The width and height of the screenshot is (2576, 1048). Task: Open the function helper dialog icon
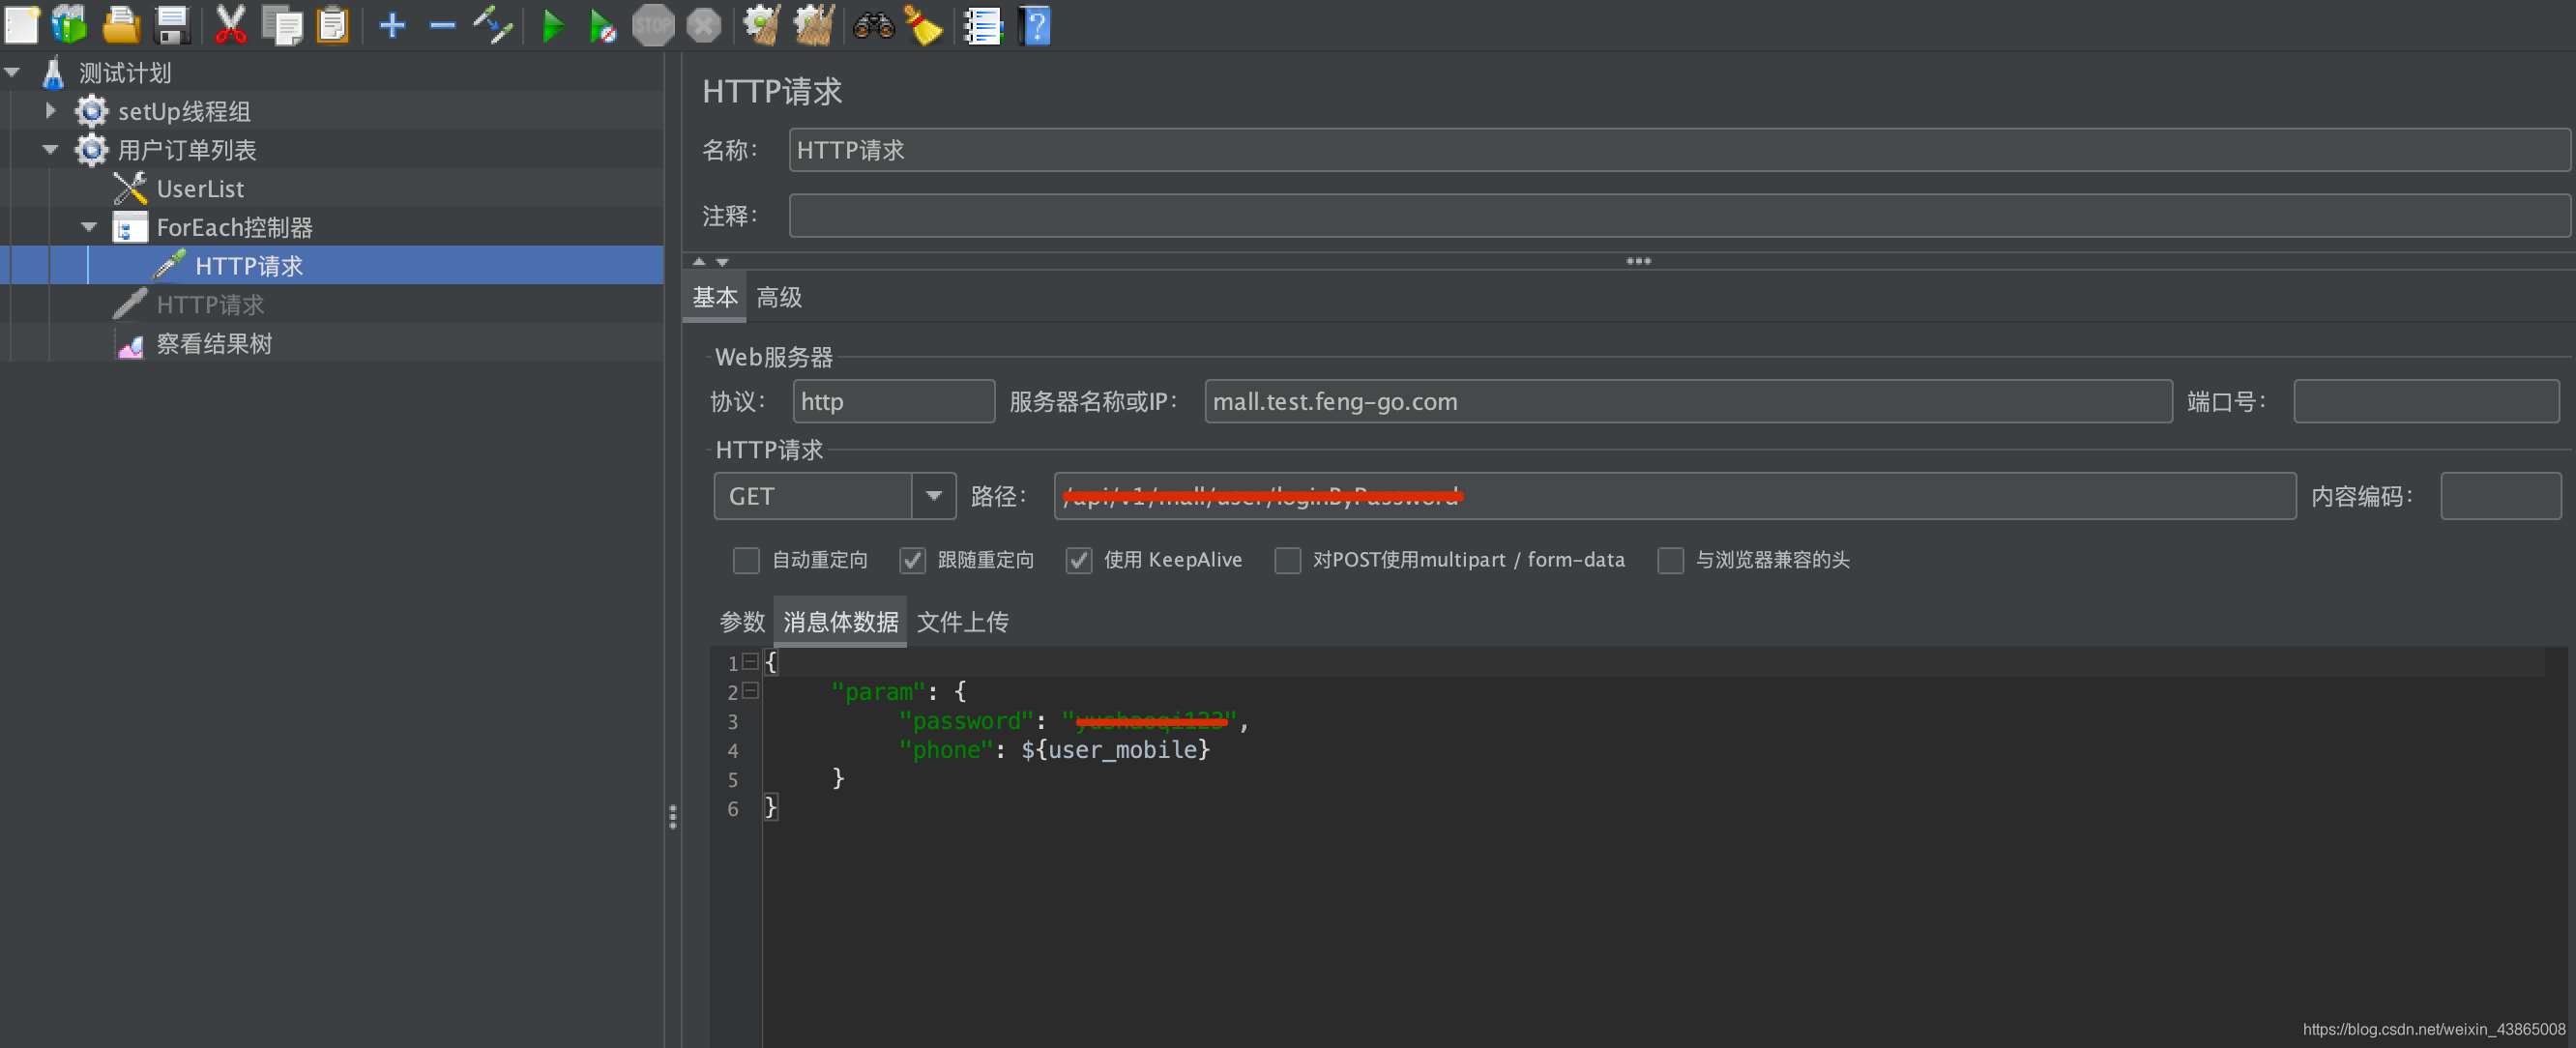pos(982,25)
